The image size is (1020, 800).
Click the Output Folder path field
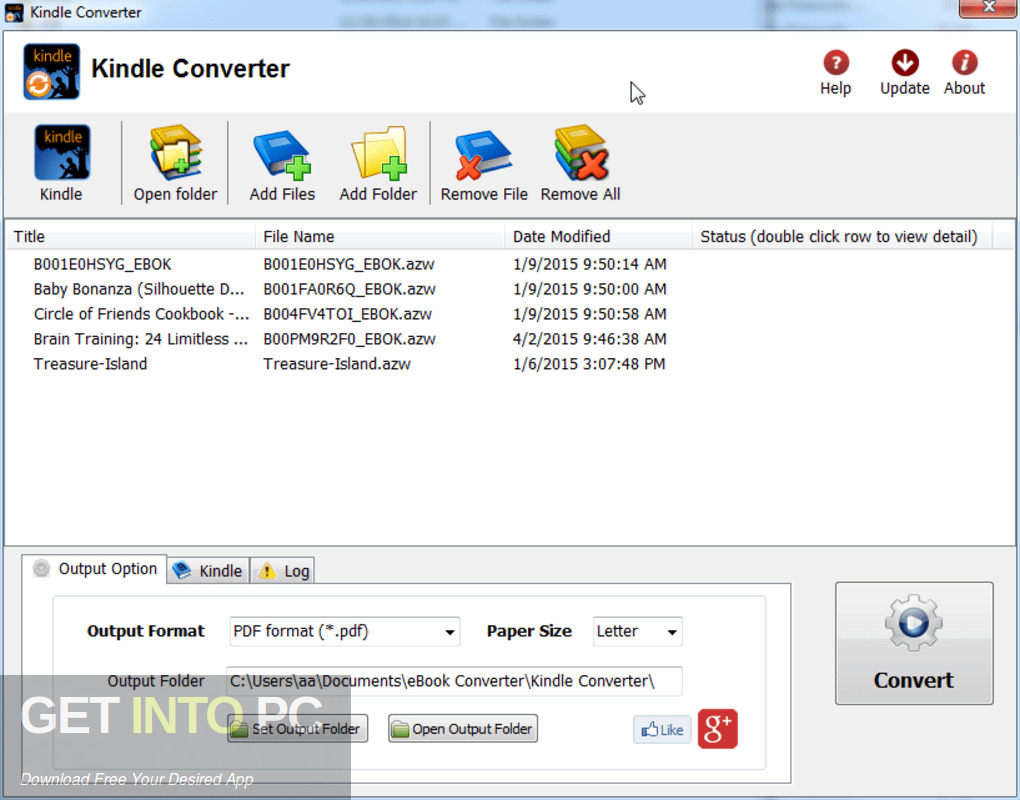point(454,681)
